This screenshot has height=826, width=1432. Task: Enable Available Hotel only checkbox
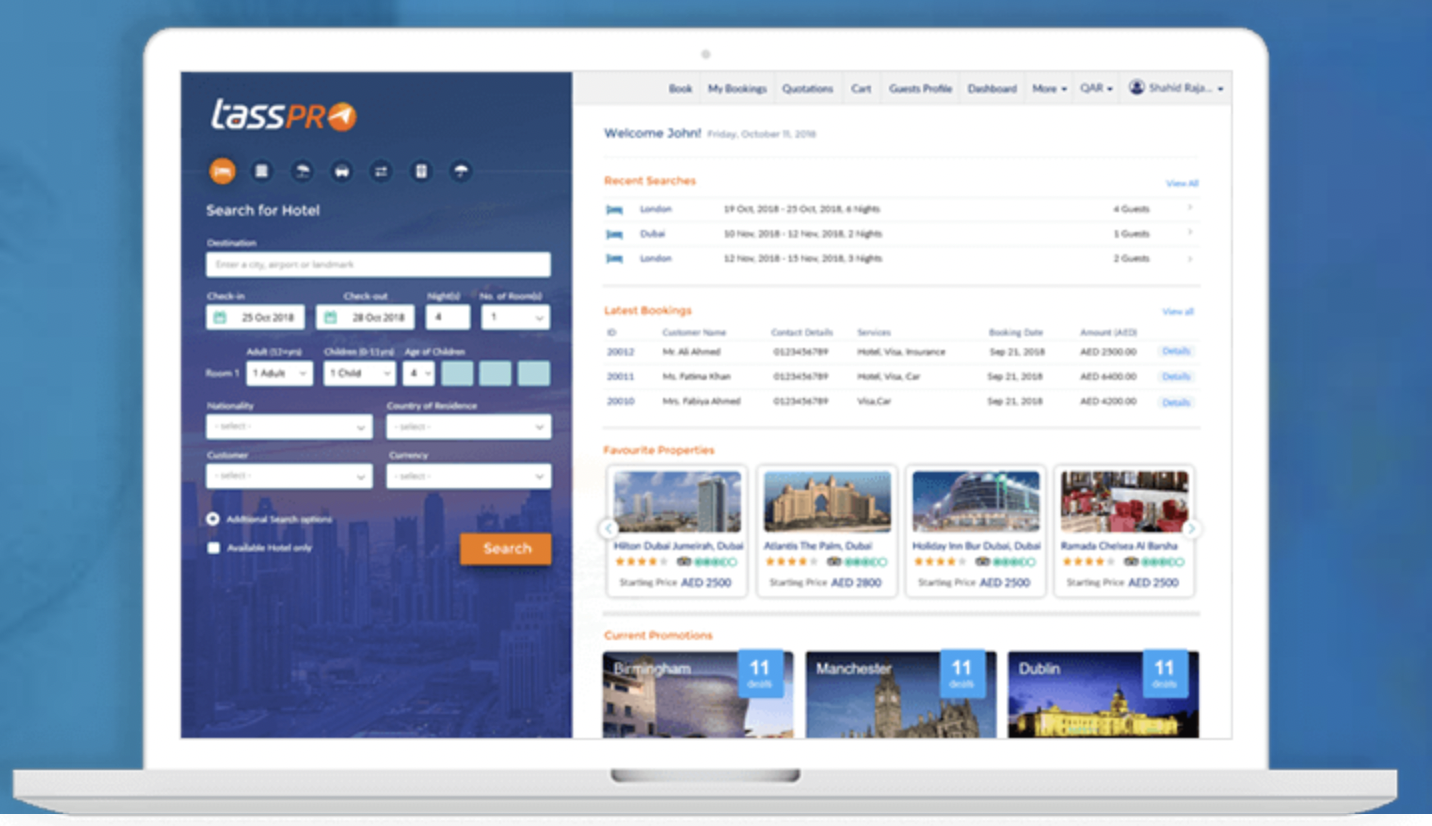click(213, 548)
